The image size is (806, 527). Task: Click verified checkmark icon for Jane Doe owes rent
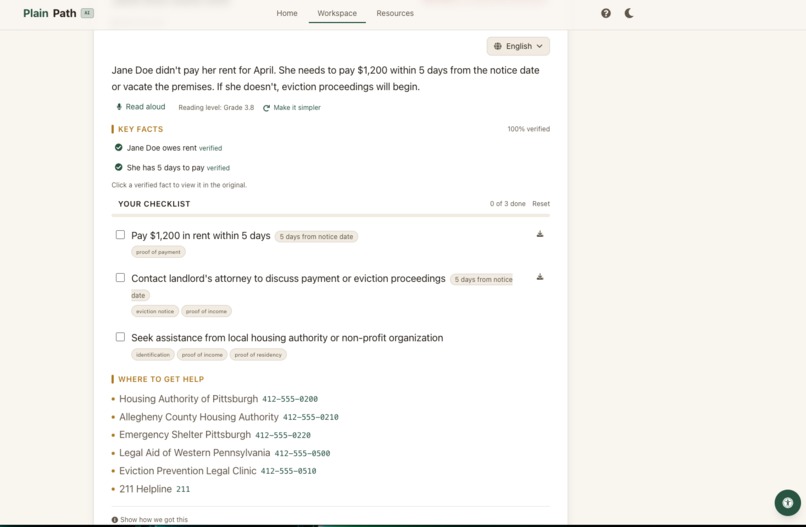click(x=119, y=148)
